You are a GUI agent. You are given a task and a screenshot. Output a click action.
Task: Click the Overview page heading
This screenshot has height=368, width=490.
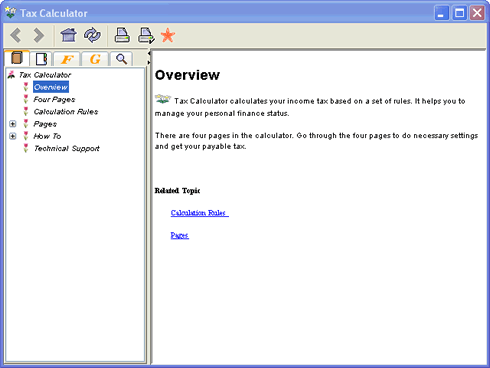pyautogui.click(x=187, y=75)
